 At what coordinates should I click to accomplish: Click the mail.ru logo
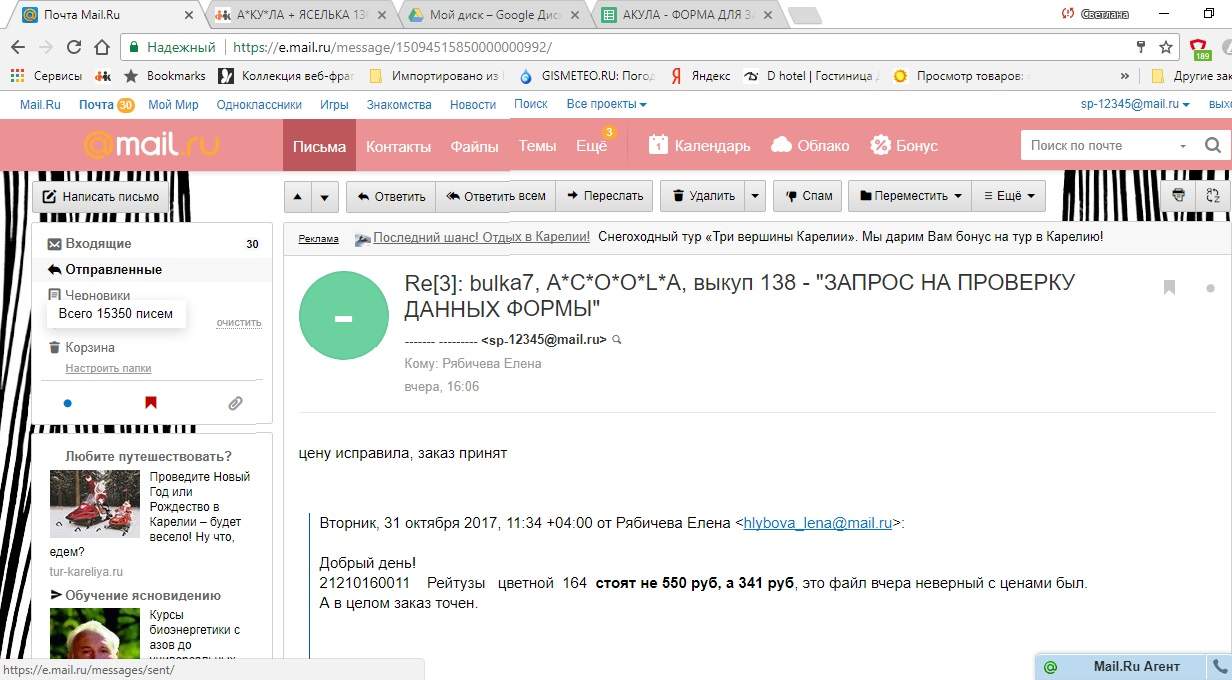point(152,145)
